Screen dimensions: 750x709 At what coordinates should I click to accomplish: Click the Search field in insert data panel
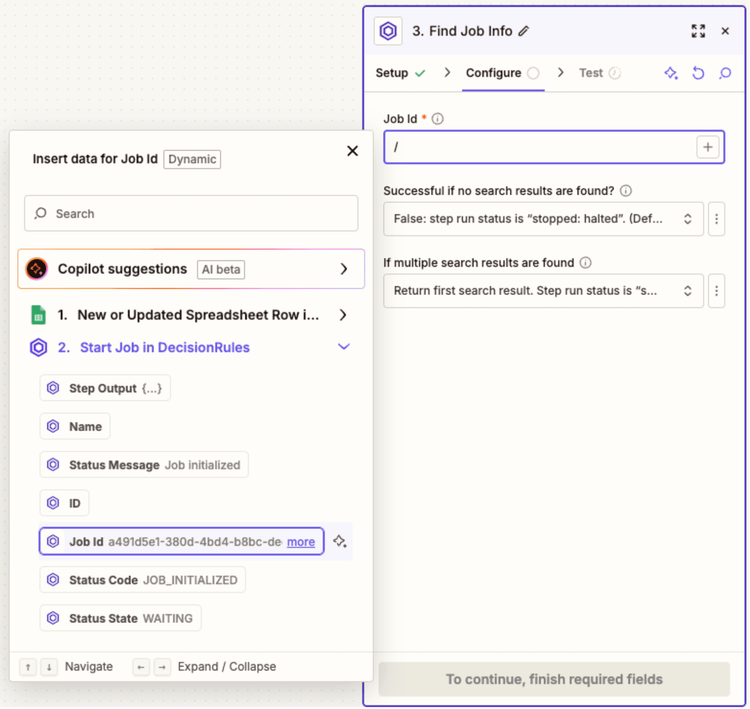click(191, 213)
